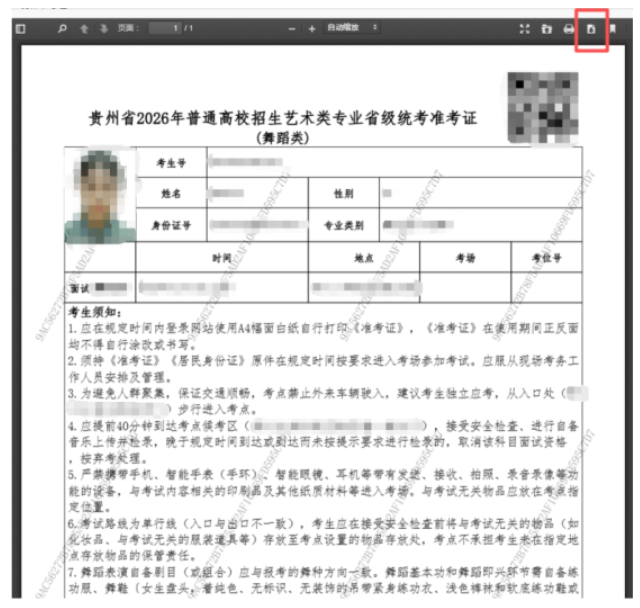Click the bookmark current view icon
The width and height of the screenshot is (640, 608).
point(613,29)
